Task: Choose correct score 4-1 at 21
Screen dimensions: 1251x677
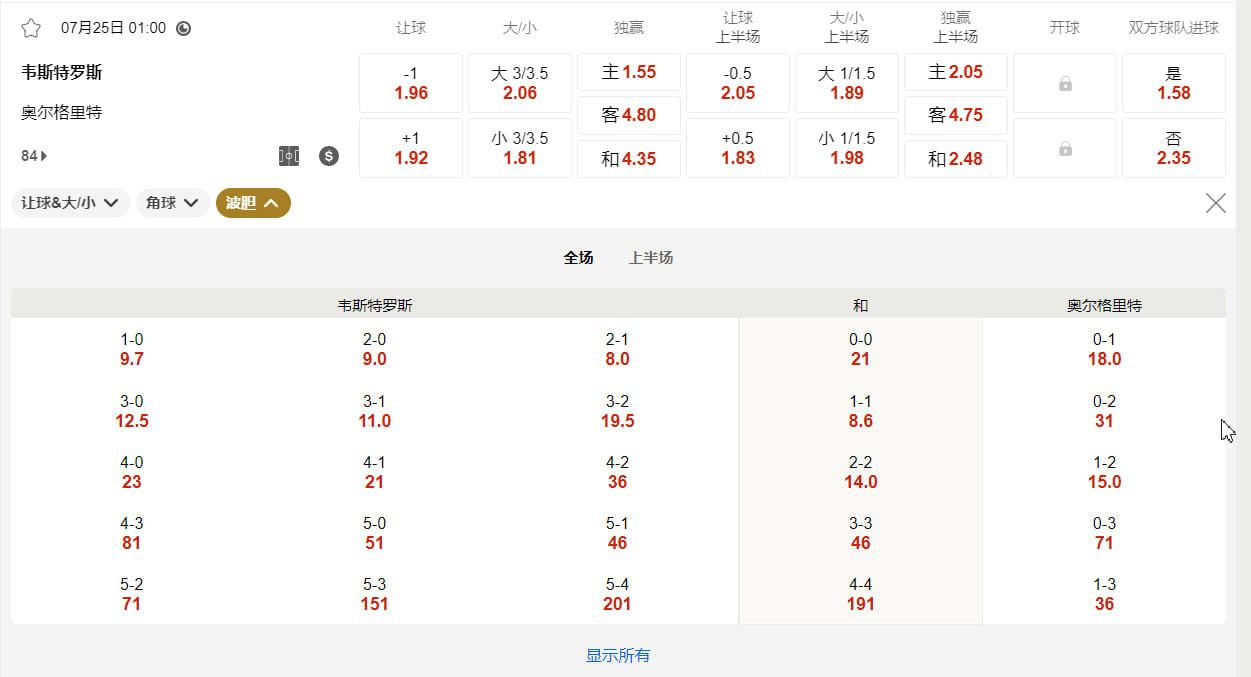Action: pos(375,472)
